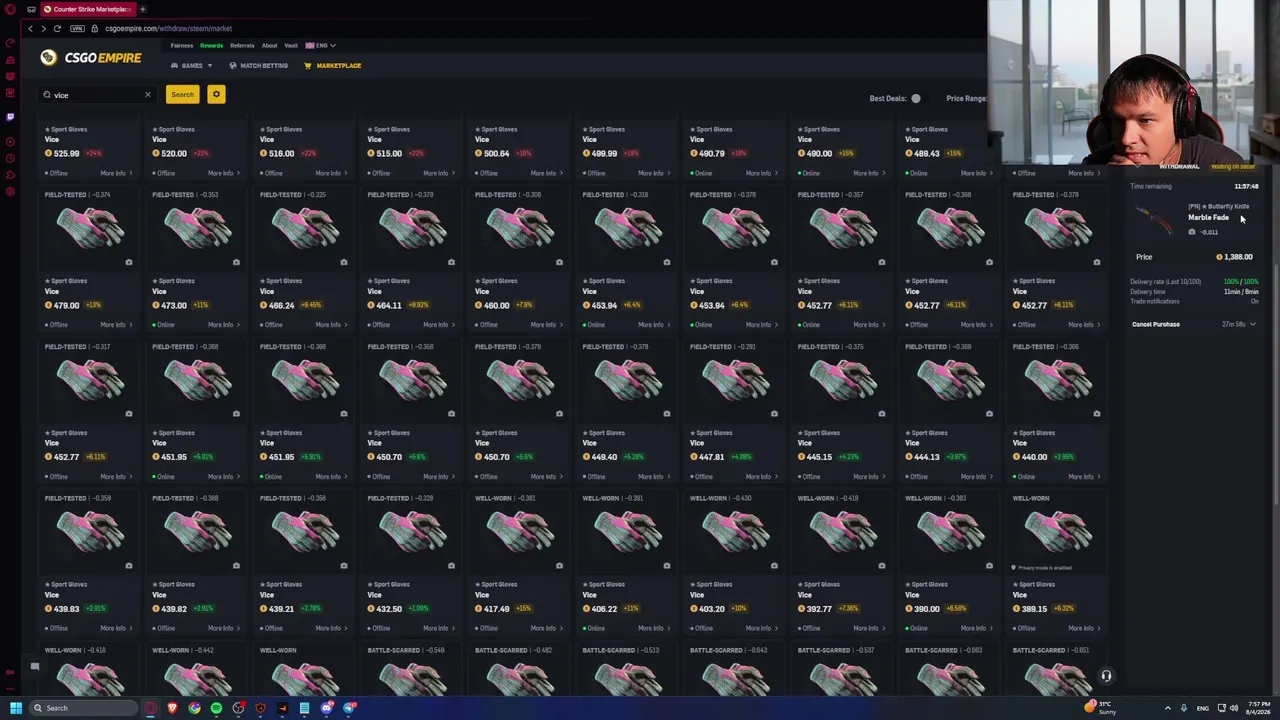Open the chat bubble icon at bottom left

(34, 667)
